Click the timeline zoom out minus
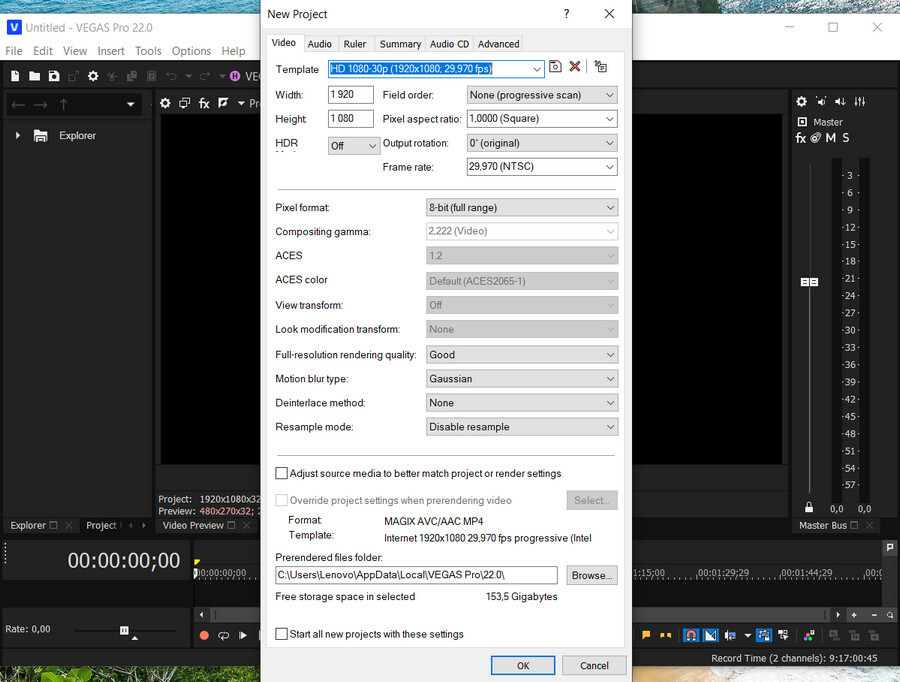The height and width of the screenshot is (682, 900). [x=874, y=615]
